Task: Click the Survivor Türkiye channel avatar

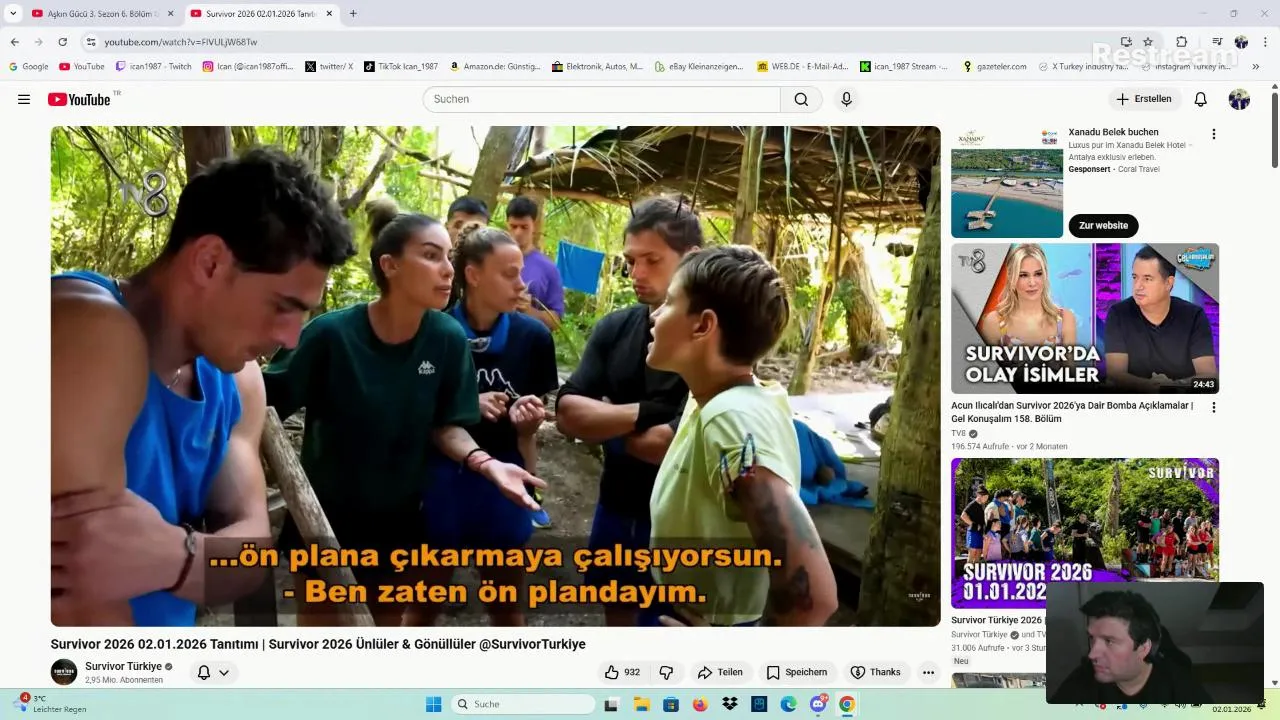Action: coord(64,672)
